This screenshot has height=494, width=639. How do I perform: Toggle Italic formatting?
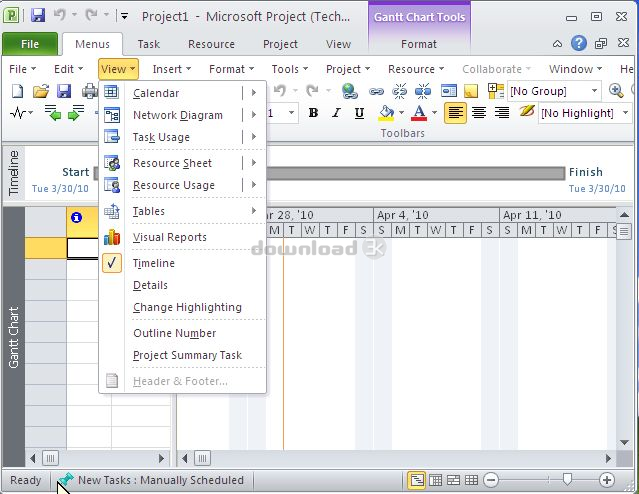pyautogui.click(x=336, y=113)
